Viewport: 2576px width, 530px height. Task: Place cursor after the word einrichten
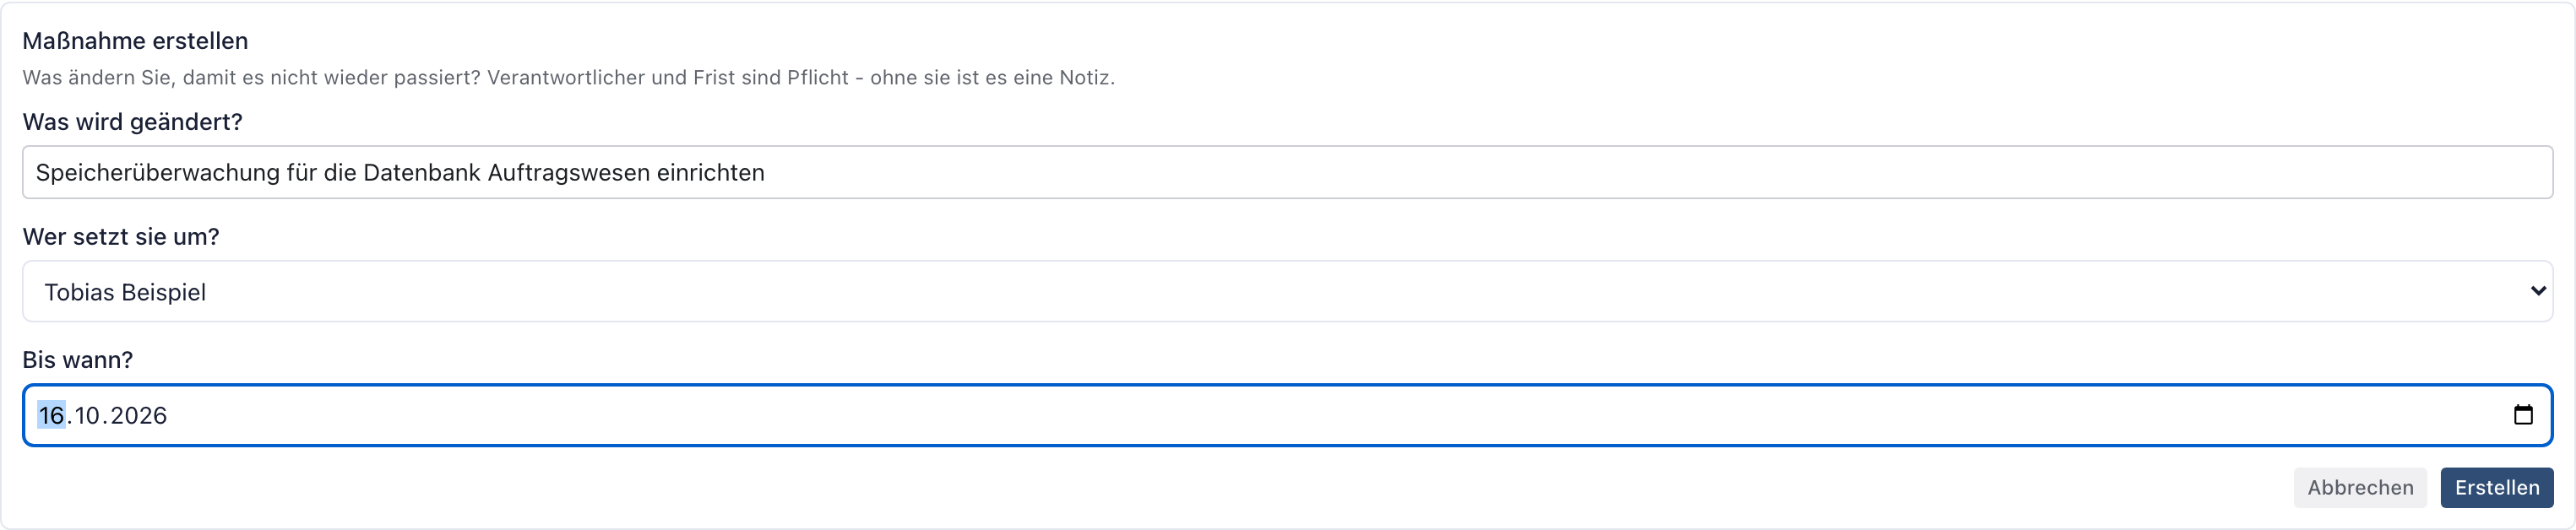[x=767, y=173]
